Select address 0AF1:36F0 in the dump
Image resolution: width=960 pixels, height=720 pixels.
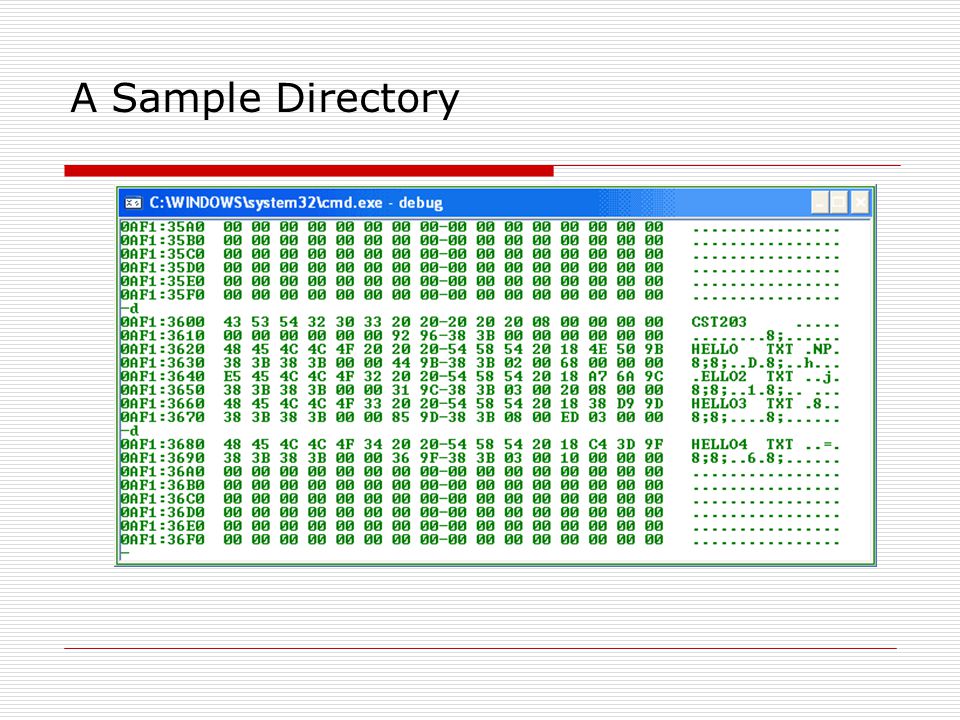pos(162,539)
